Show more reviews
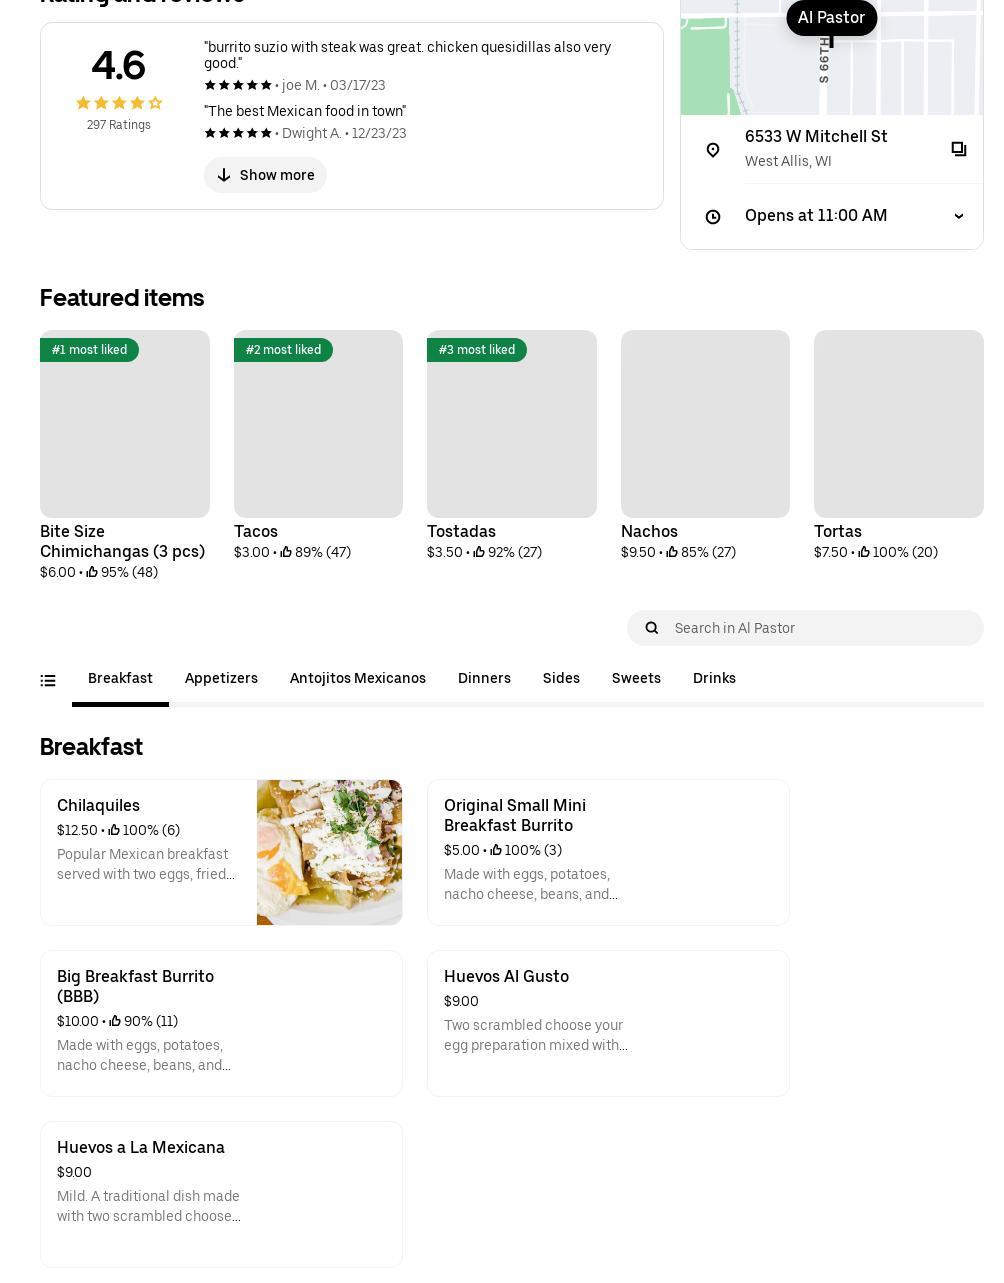The image size is (1004, 1283). [x=266, y=175]
